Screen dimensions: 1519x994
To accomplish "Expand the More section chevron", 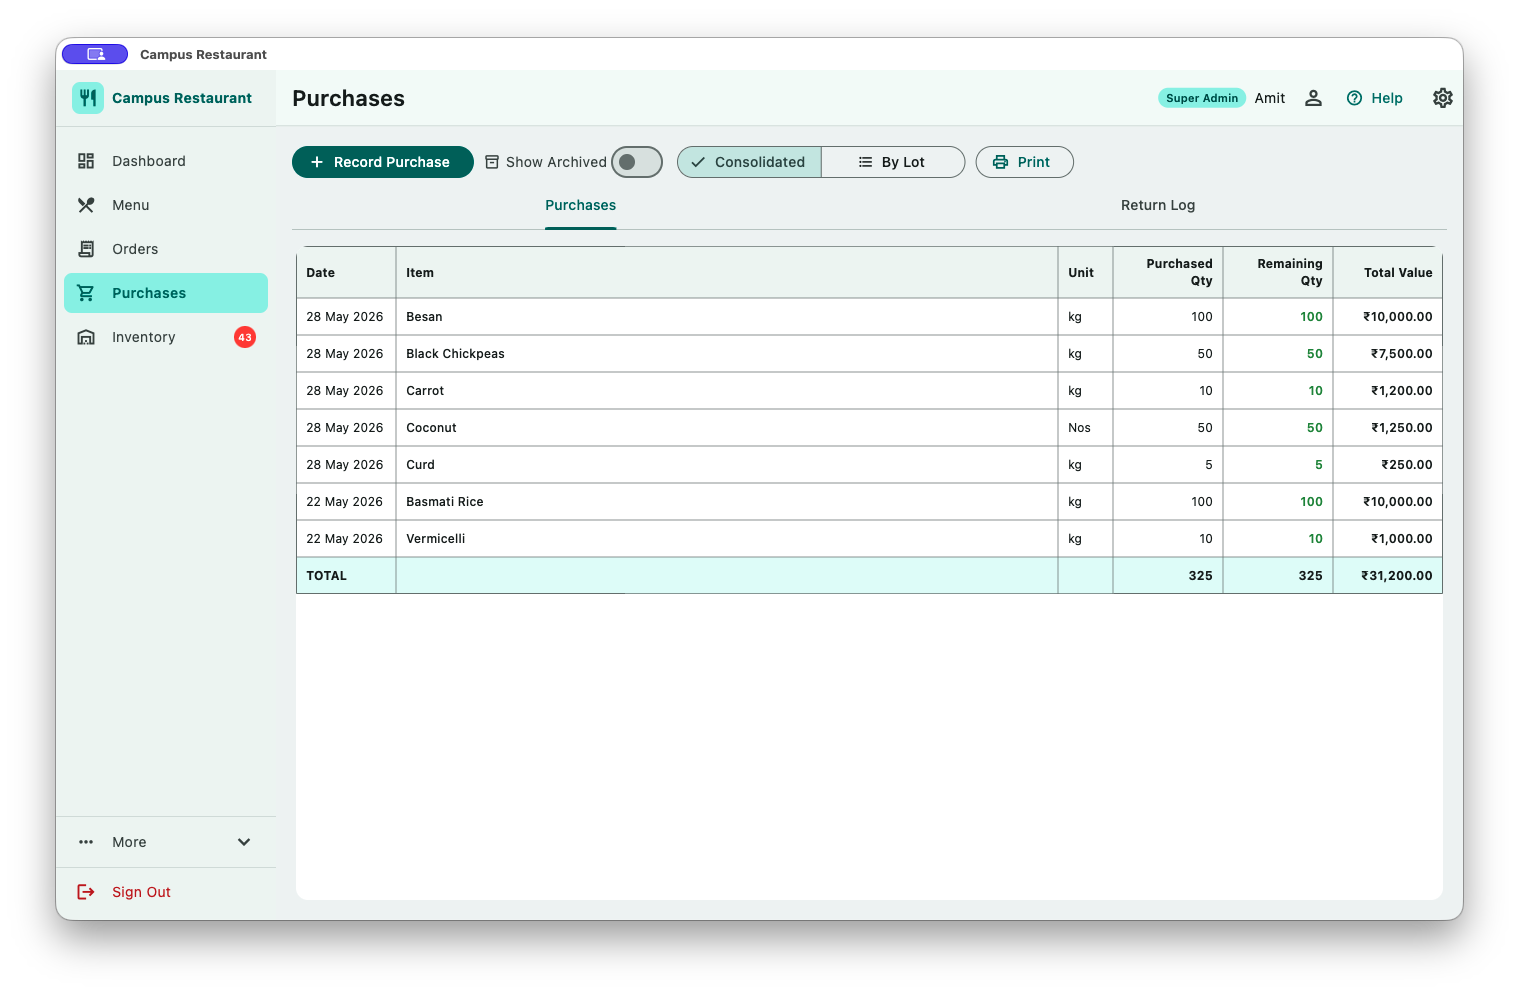I will [244, 842].
